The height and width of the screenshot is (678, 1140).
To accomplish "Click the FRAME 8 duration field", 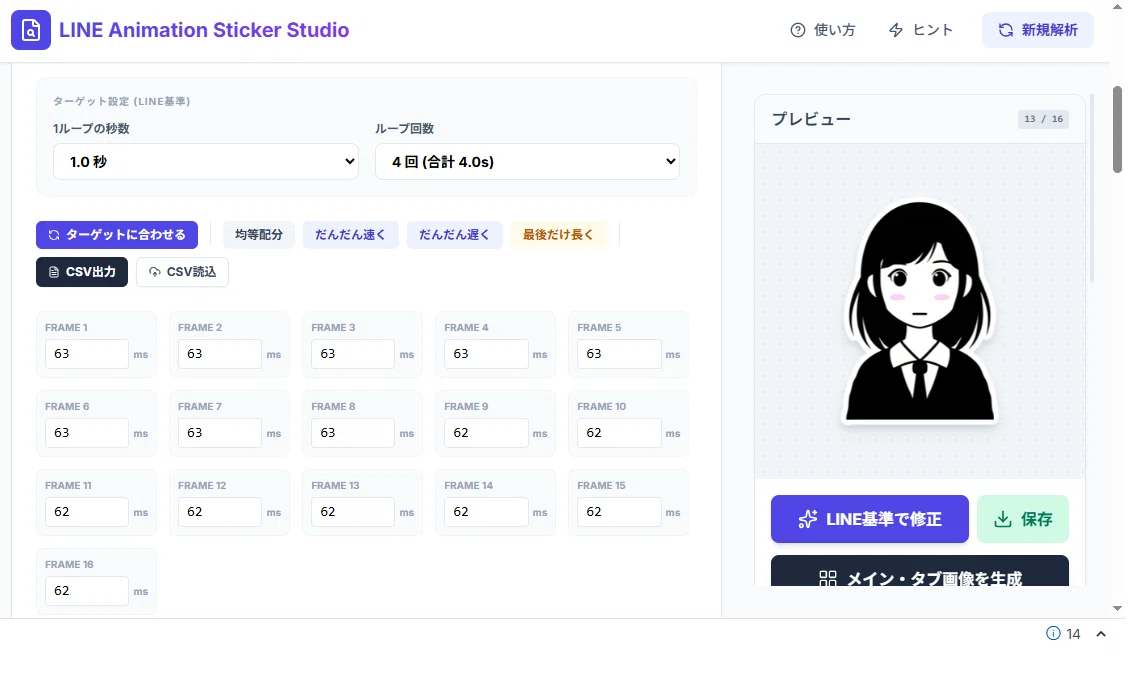I will pyautogui.click(x=353, y=433).
